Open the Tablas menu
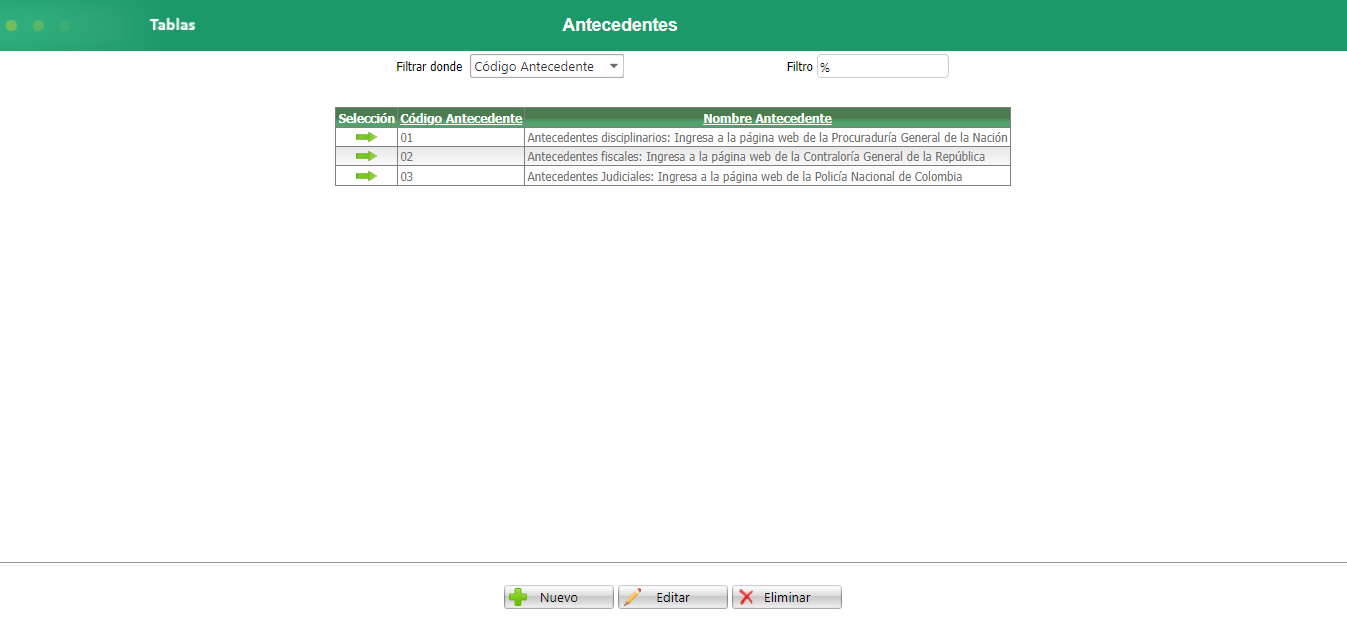 coord(173,25)
